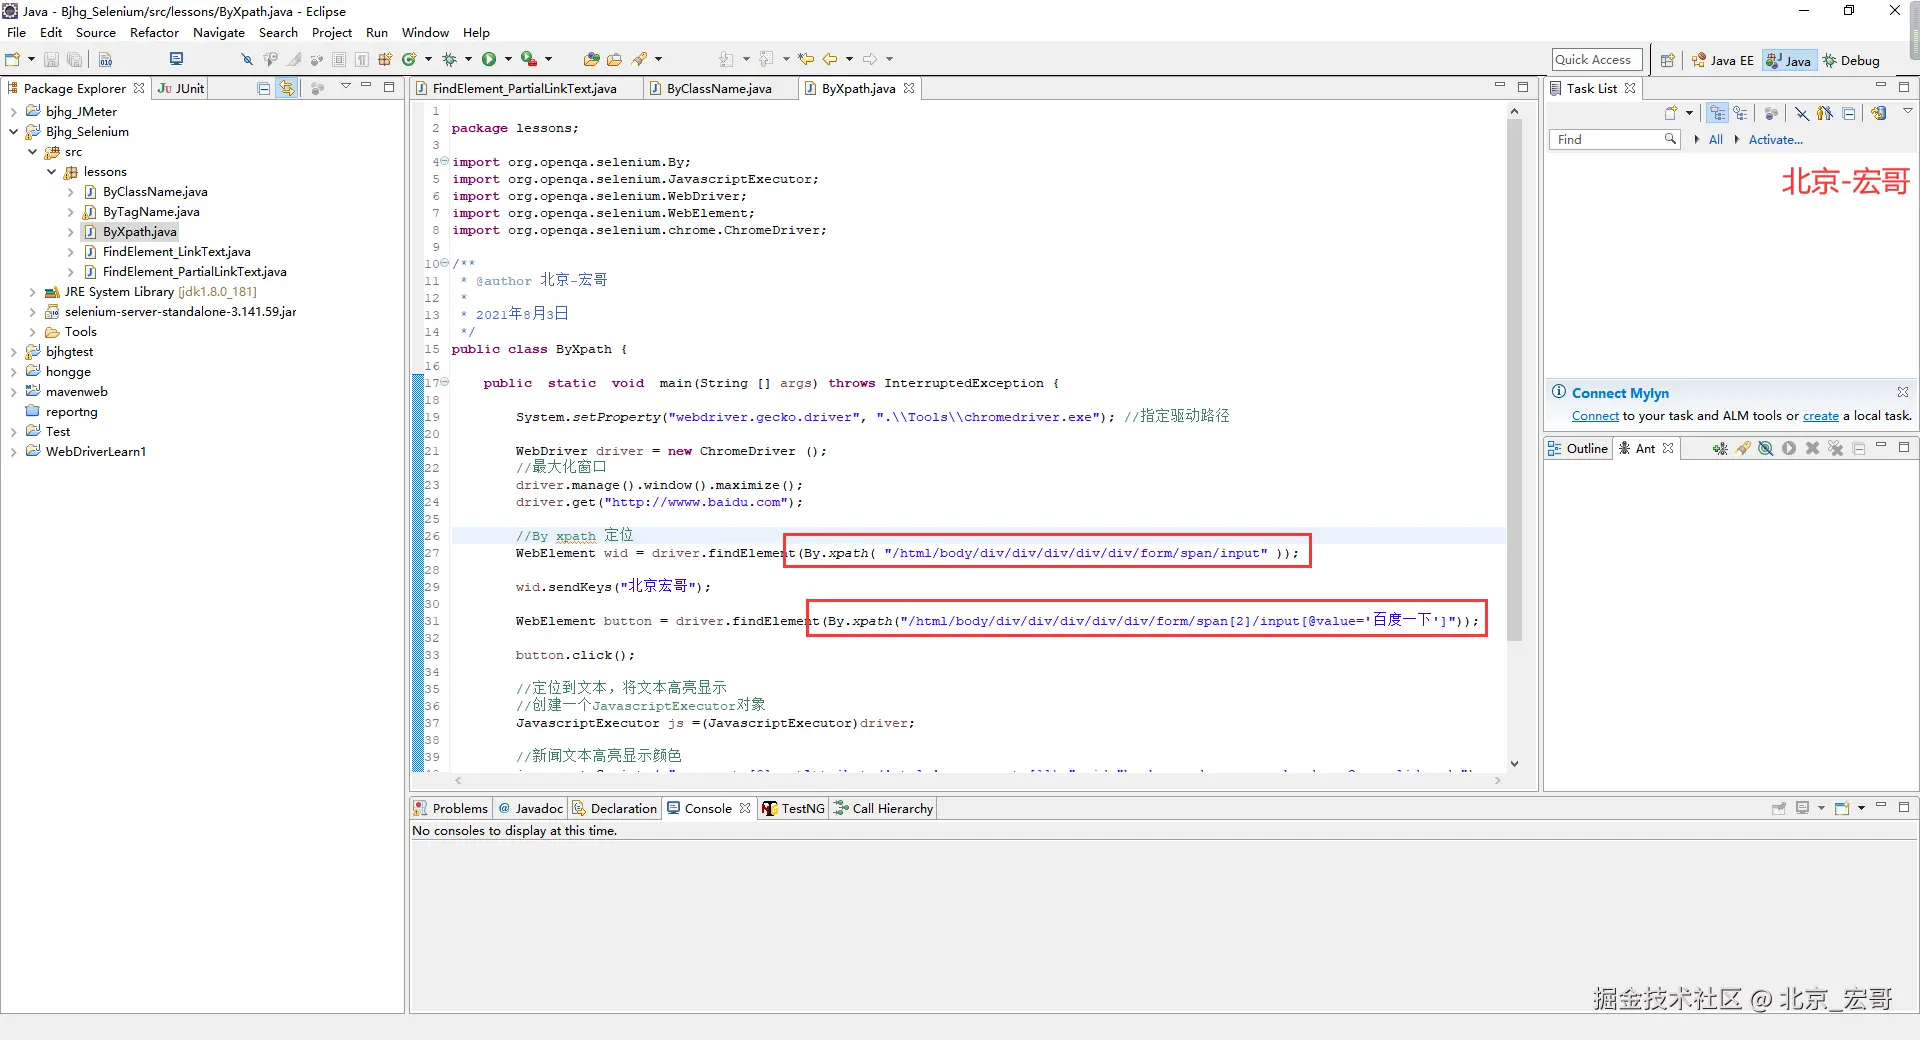The width and height of the screenshot is (1920, 1040).
Task: Expand JRE System Library node
Action: 33,292
